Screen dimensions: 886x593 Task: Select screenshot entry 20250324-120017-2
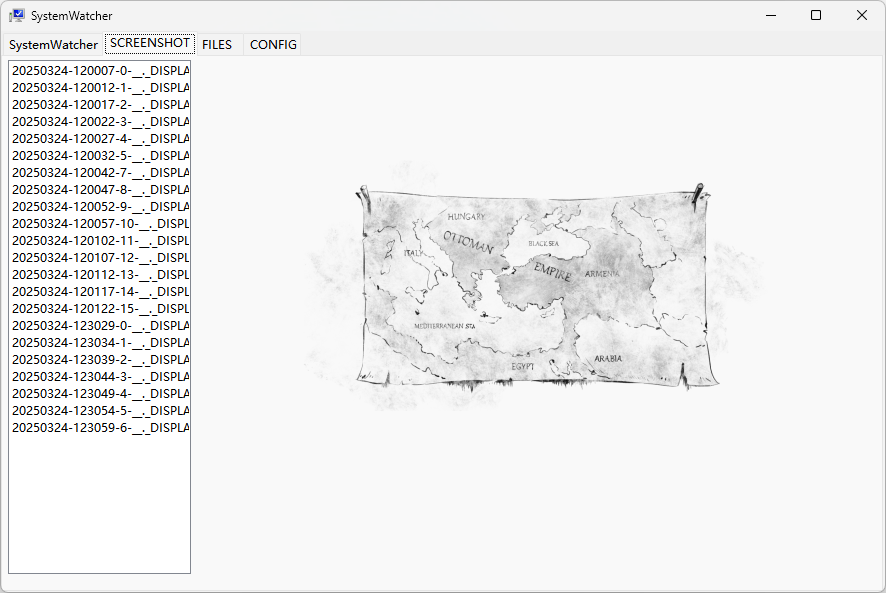tap(100, 105)
